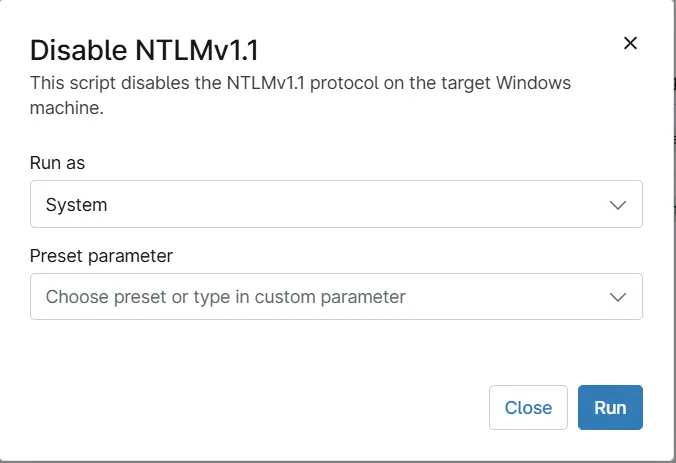
Task: Select the System value in Run as
Action: pyautogui.click(x=77, y=205)
